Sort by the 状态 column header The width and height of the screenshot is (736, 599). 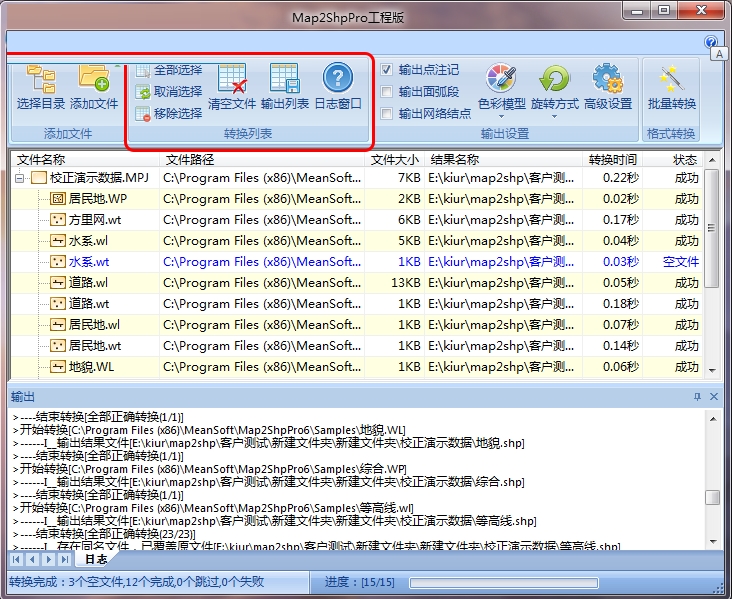click(x=673, y=160)
